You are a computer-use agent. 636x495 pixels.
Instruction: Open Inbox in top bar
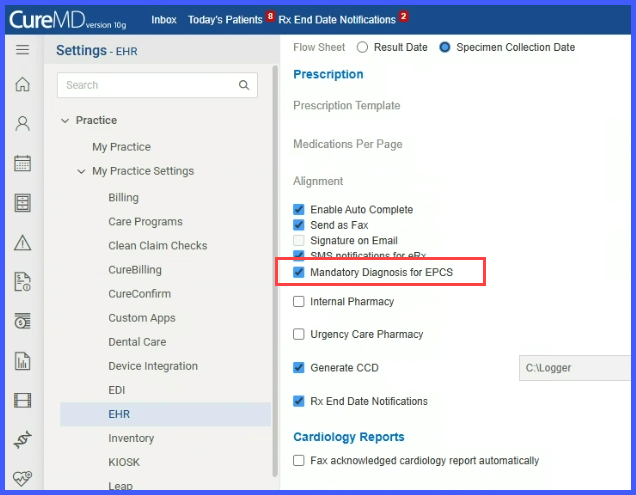(x=164, y=20)
